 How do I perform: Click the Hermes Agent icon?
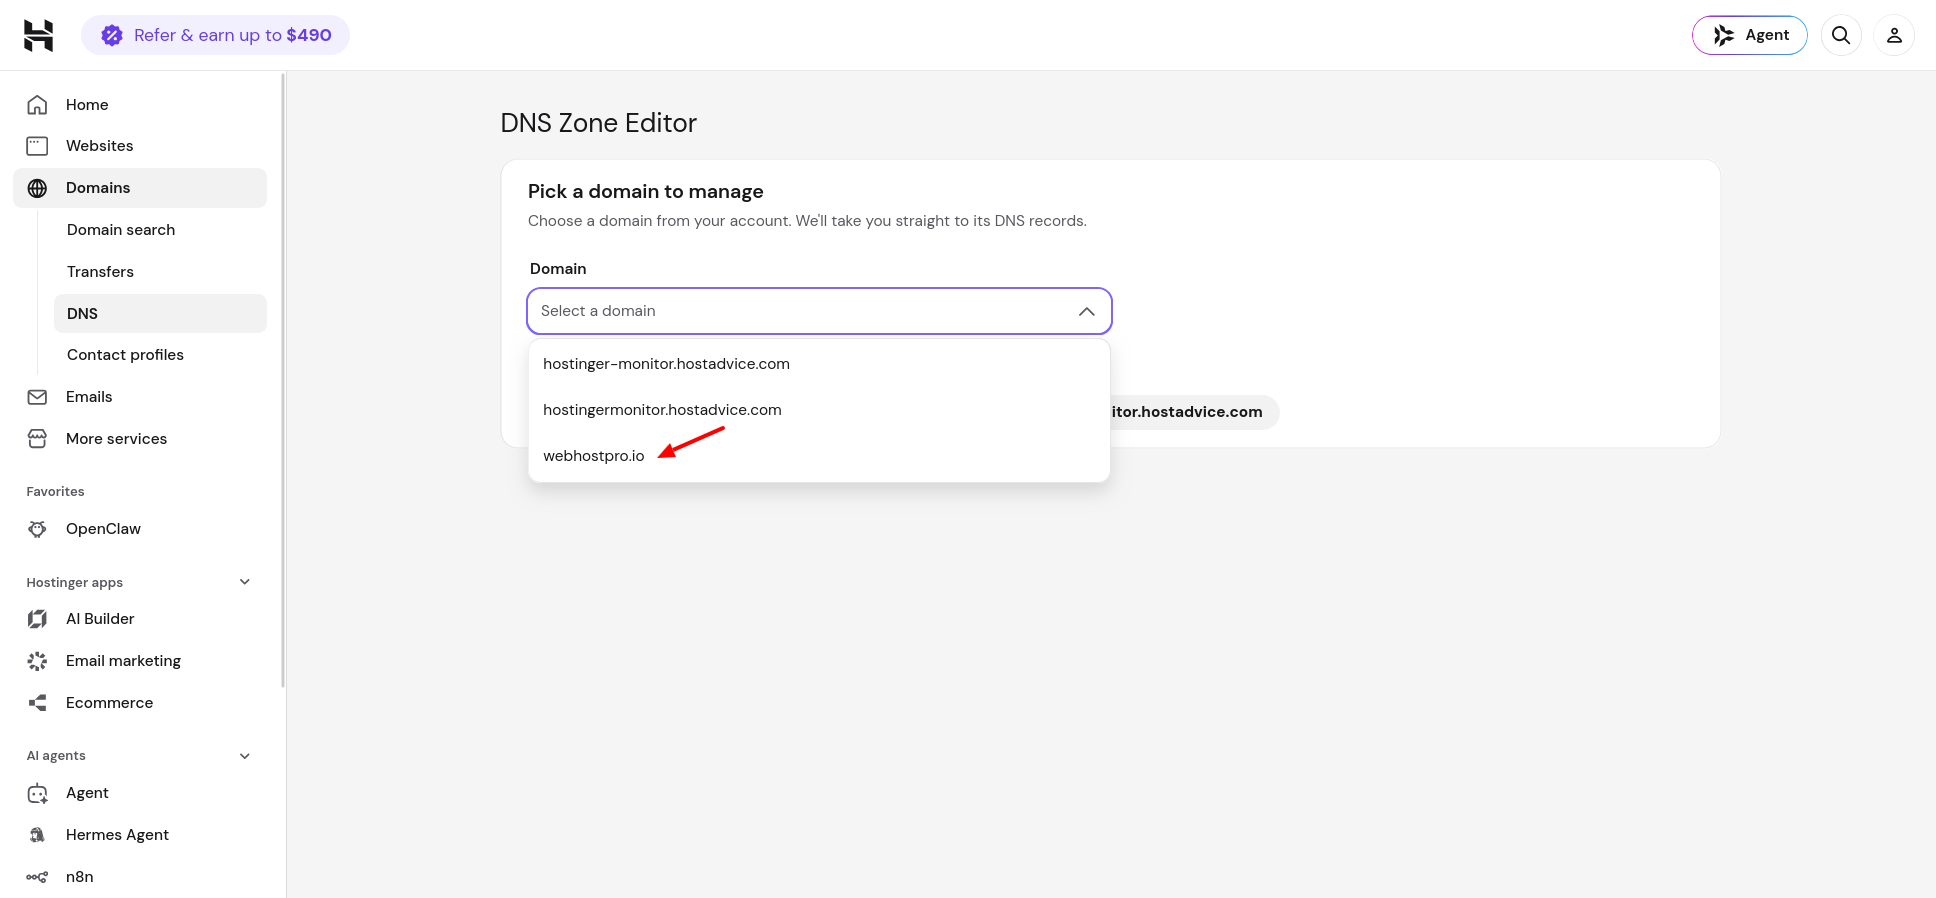(37, 835)
